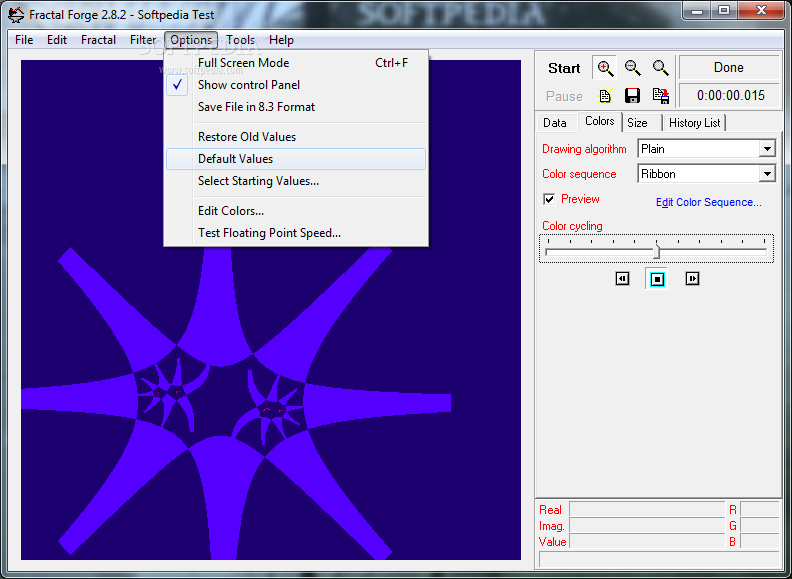Stop color cycling
792x579 pixels.
(x=657, y=278)
